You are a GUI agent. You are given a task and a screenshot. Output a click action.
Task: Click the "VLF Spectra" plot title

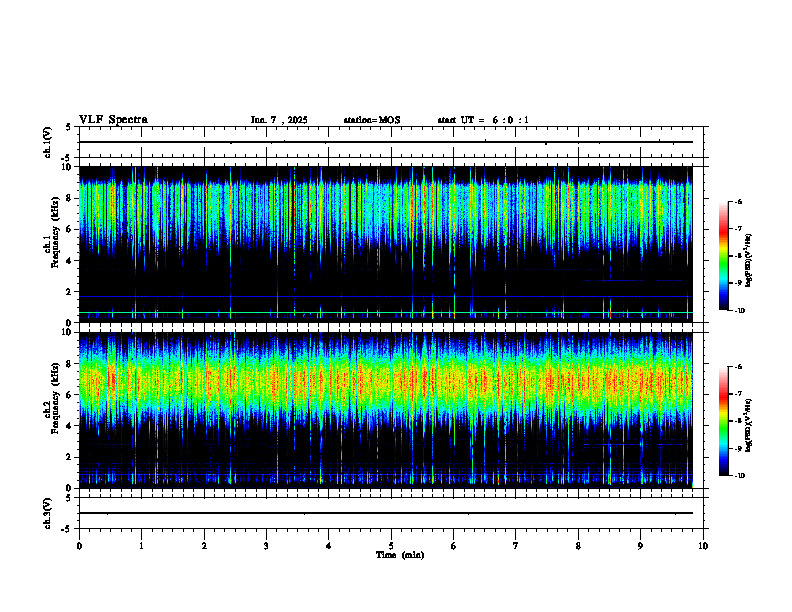point(113,120)
